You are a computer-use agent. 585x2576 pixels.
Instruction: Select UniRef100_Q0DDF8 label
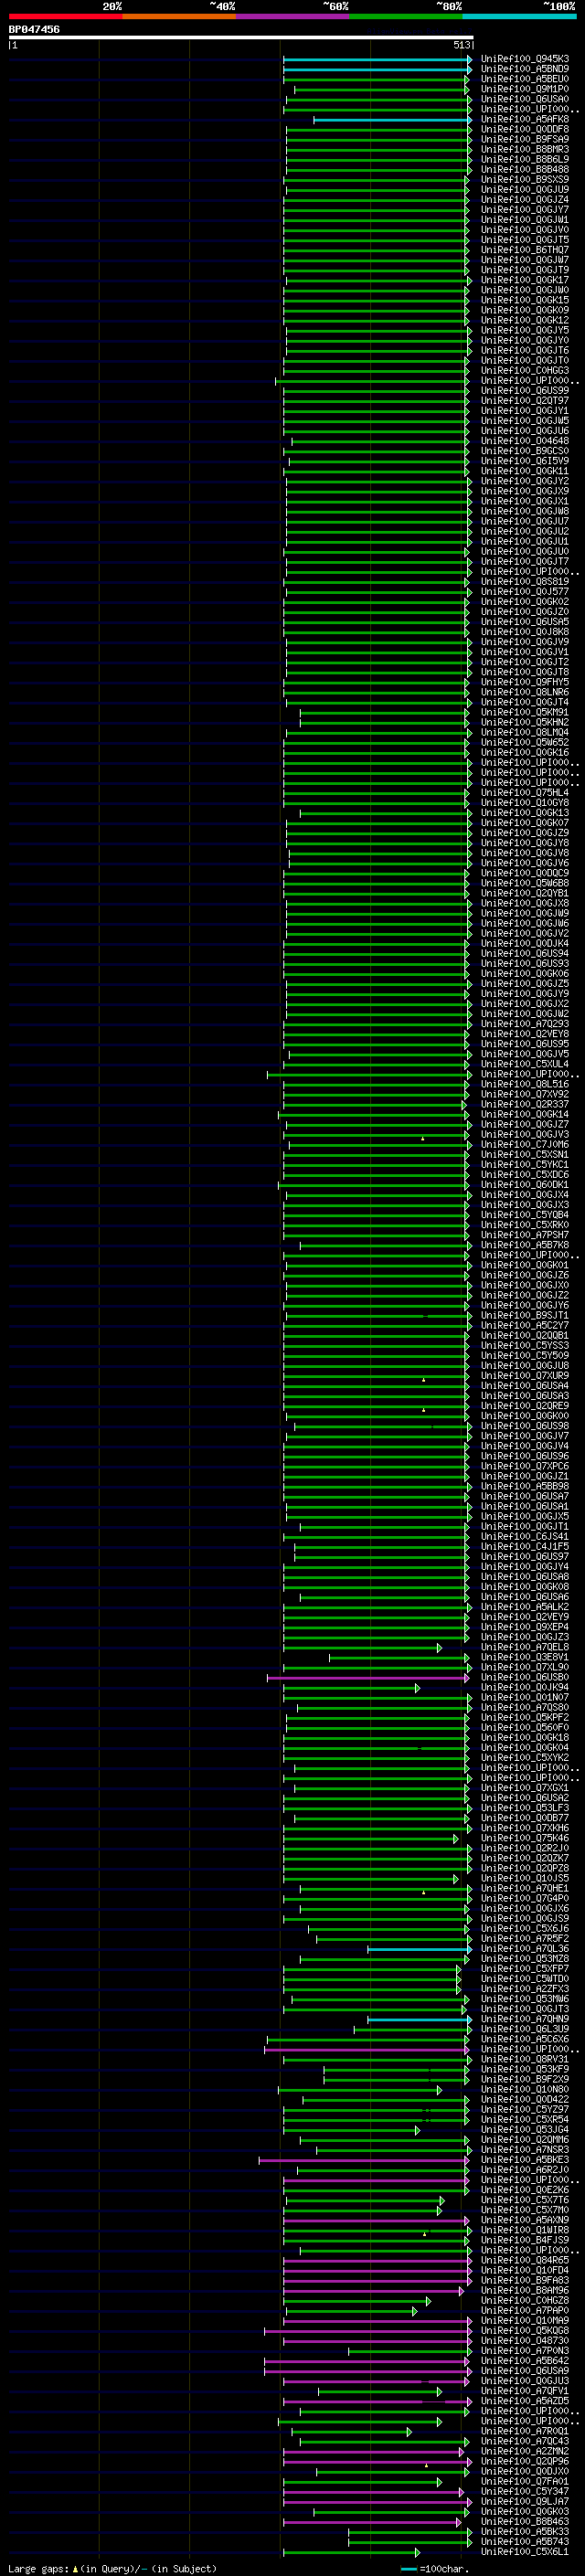525,129
